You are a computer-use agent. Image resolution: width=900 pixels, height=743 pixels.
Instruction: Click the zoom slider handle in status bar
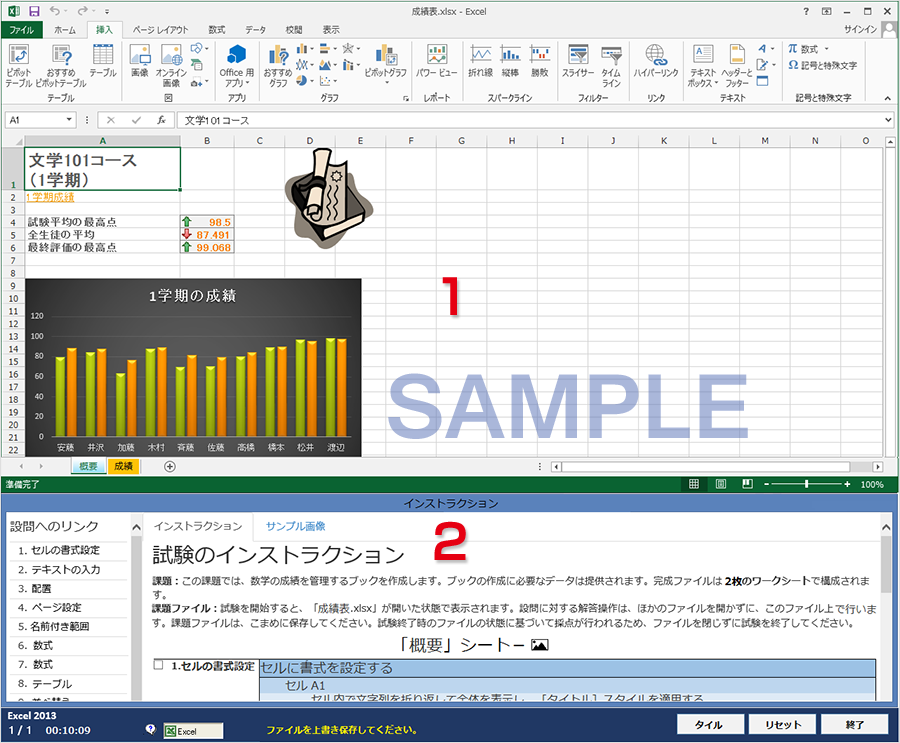coord(806,484)
